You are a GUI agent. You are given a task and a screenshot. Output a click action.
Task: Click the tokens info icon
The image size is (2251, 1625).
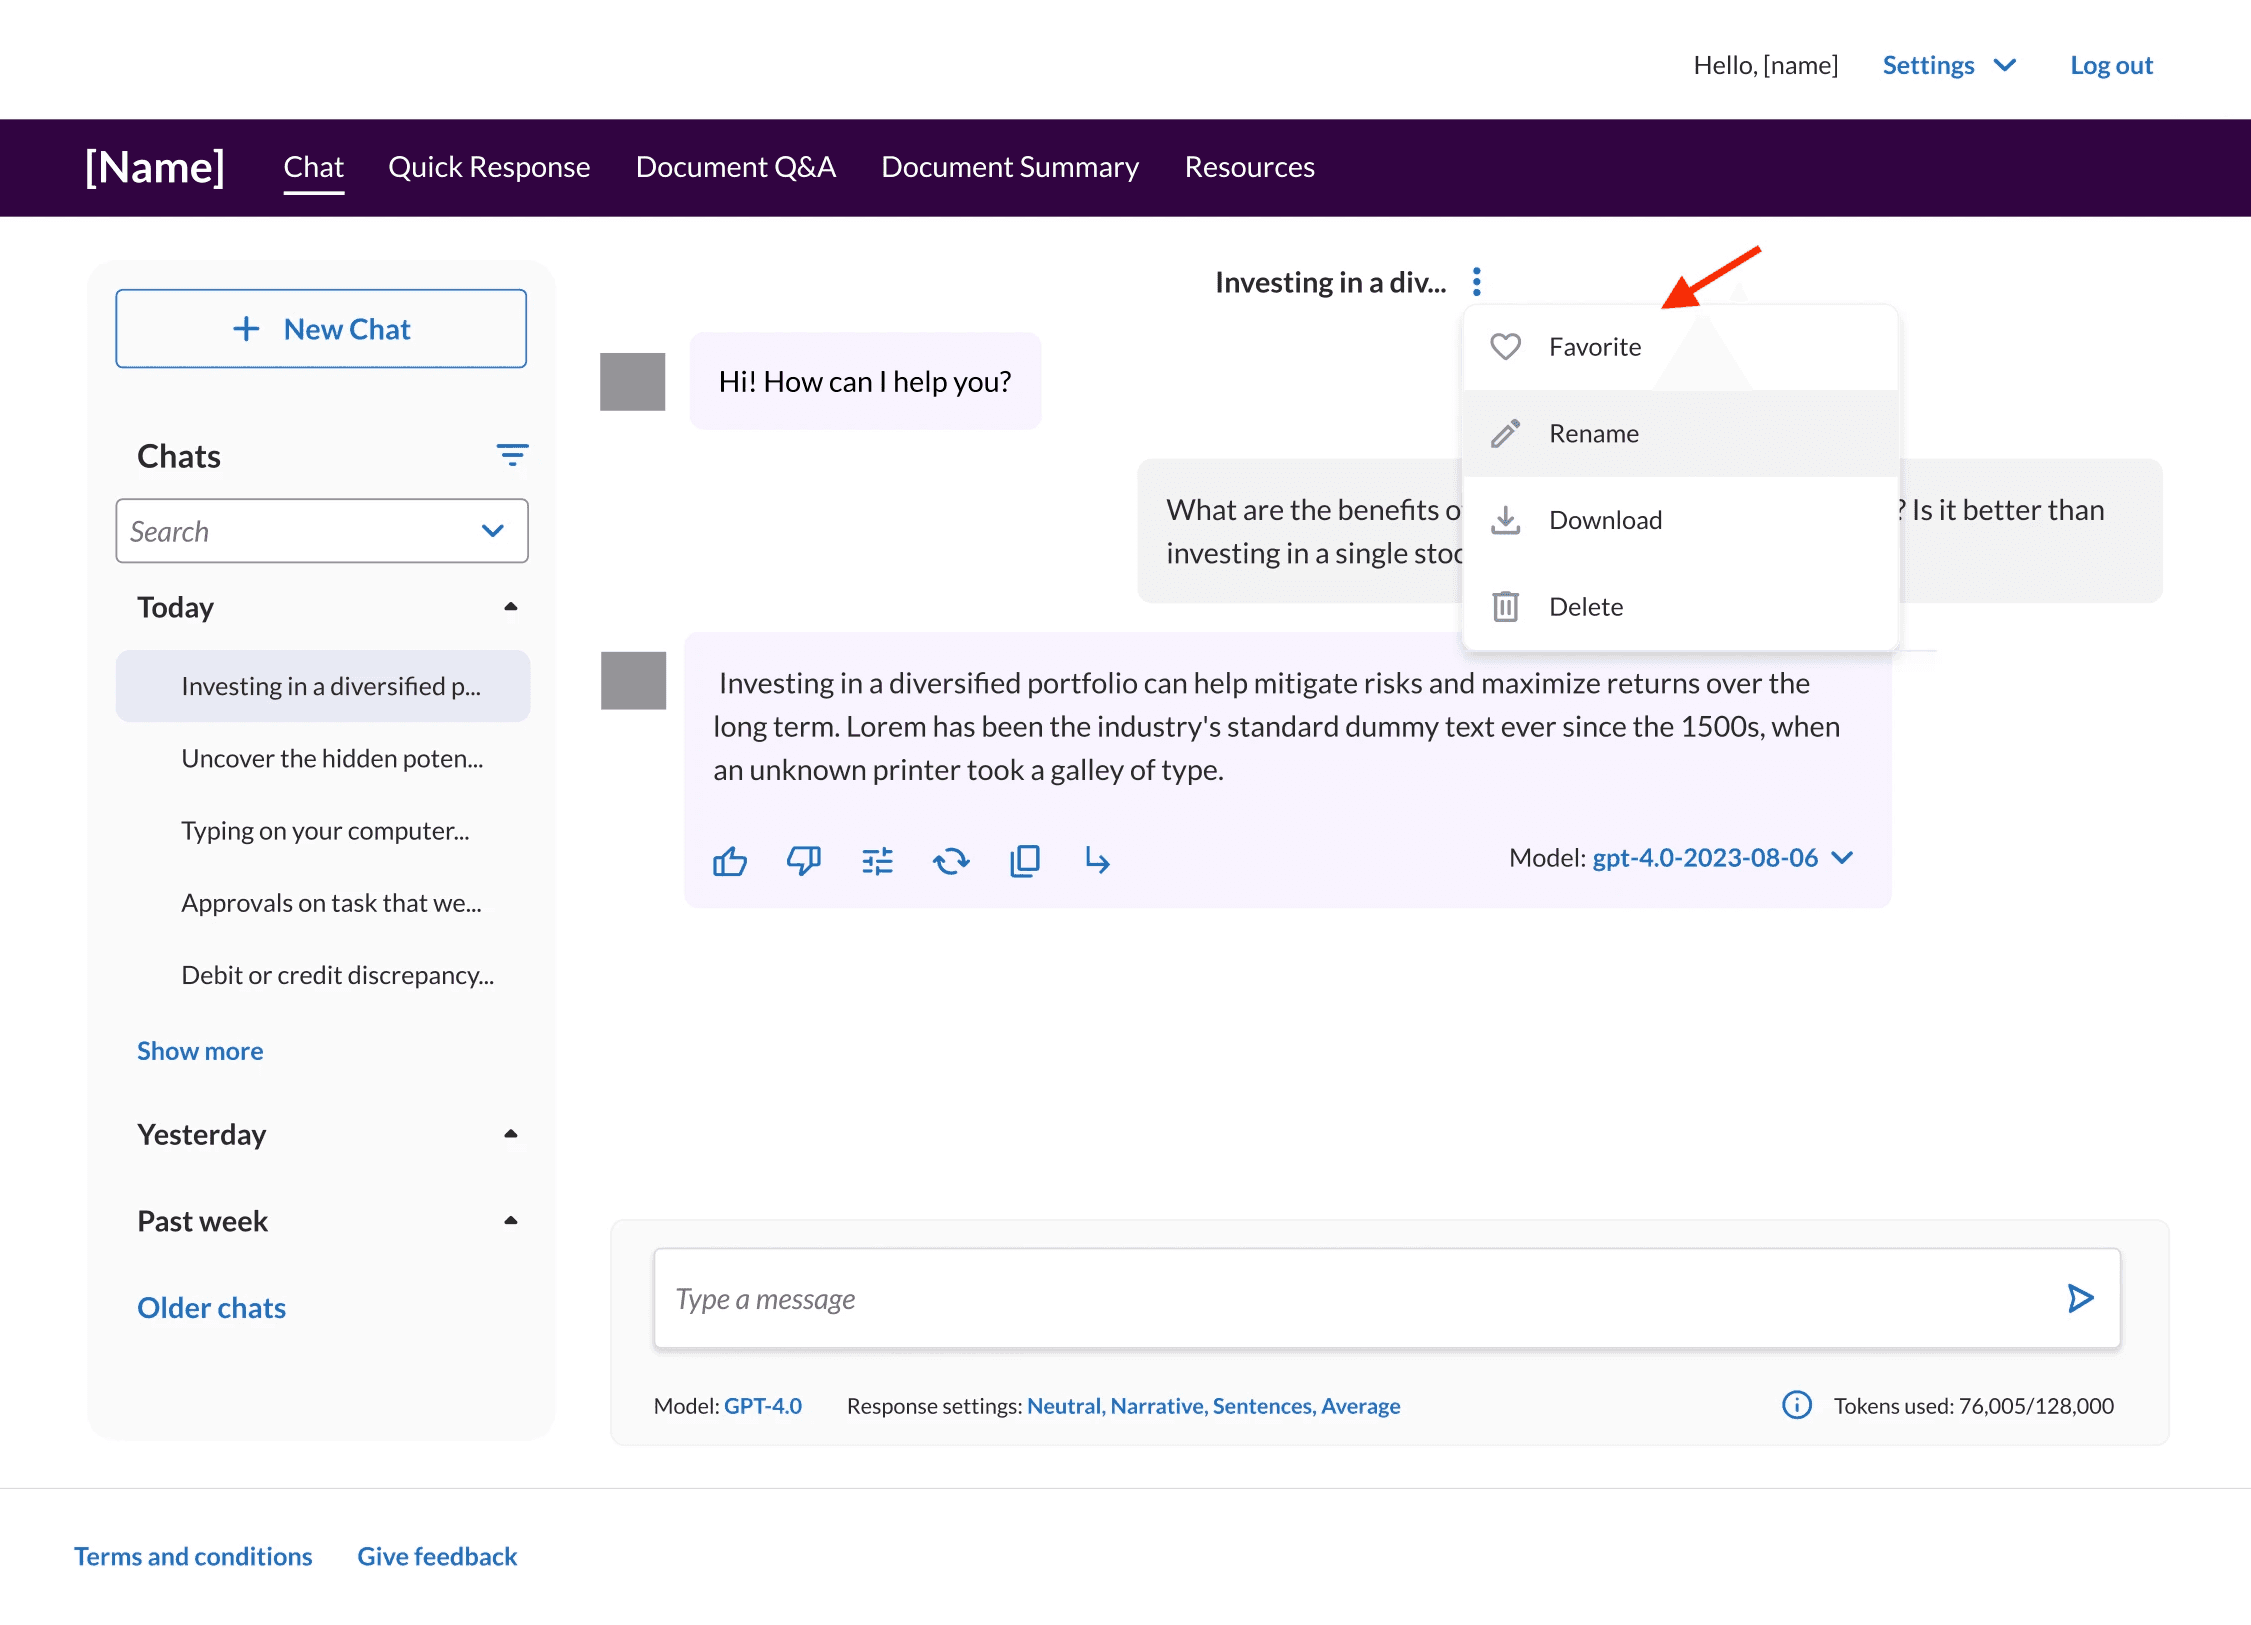point(1796,1405)
